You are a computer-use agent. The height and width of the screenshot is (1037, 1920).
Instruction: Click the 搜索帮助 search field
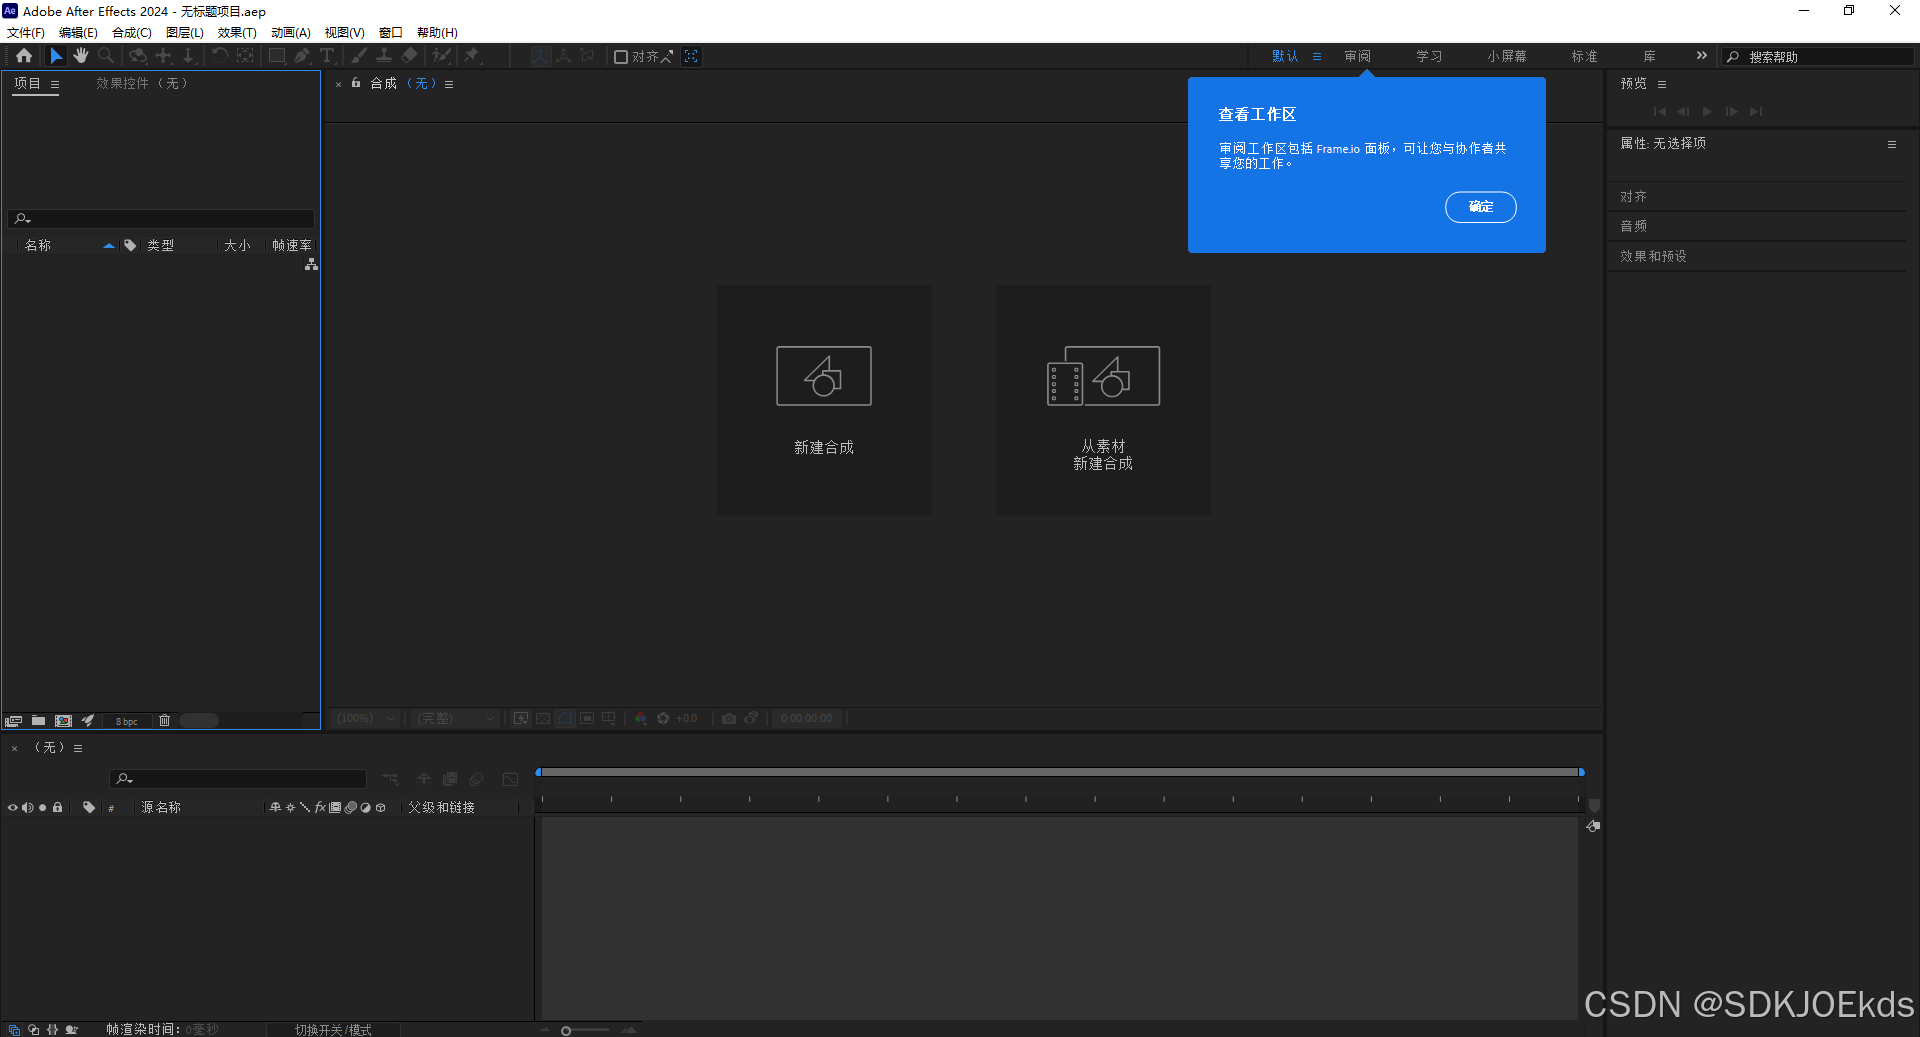pos(1818,57)
